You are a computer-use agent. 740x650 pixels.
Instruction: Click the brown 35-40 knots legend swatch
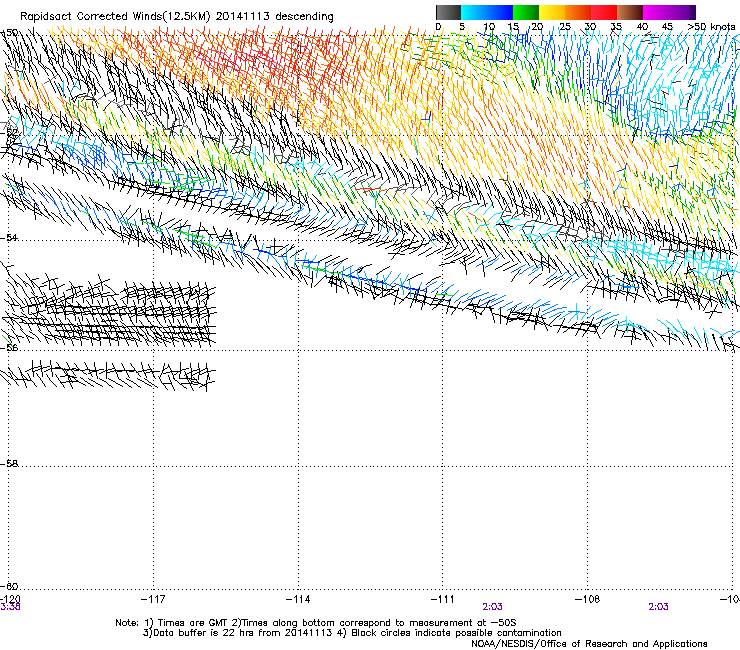(x=630, y=12)
